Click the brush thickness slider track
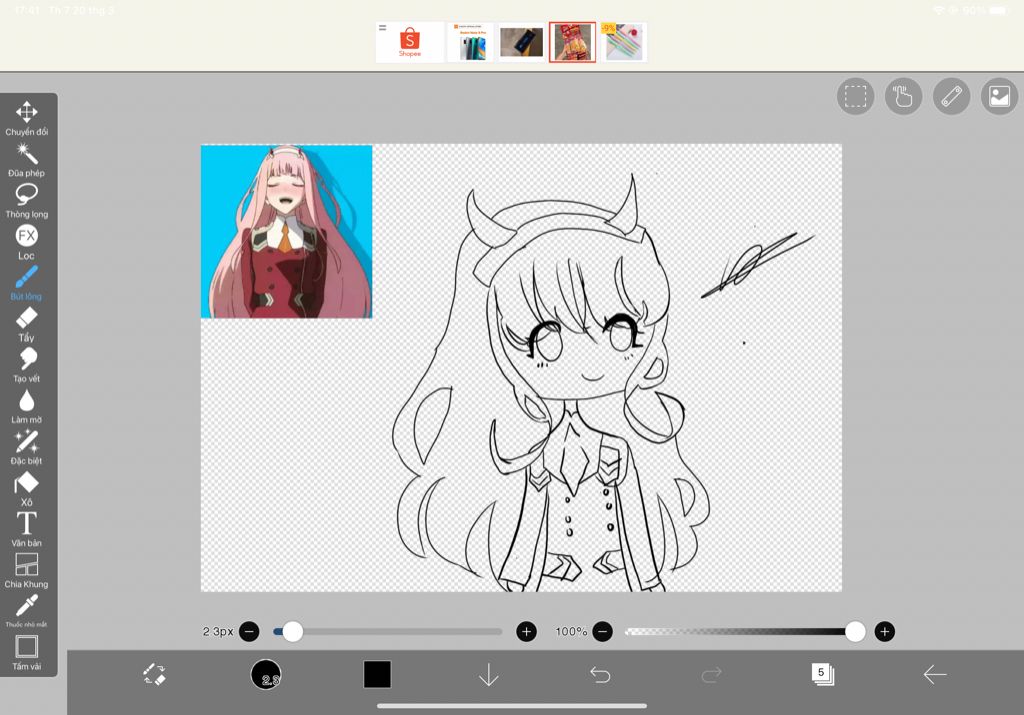 tap(388, 631)
